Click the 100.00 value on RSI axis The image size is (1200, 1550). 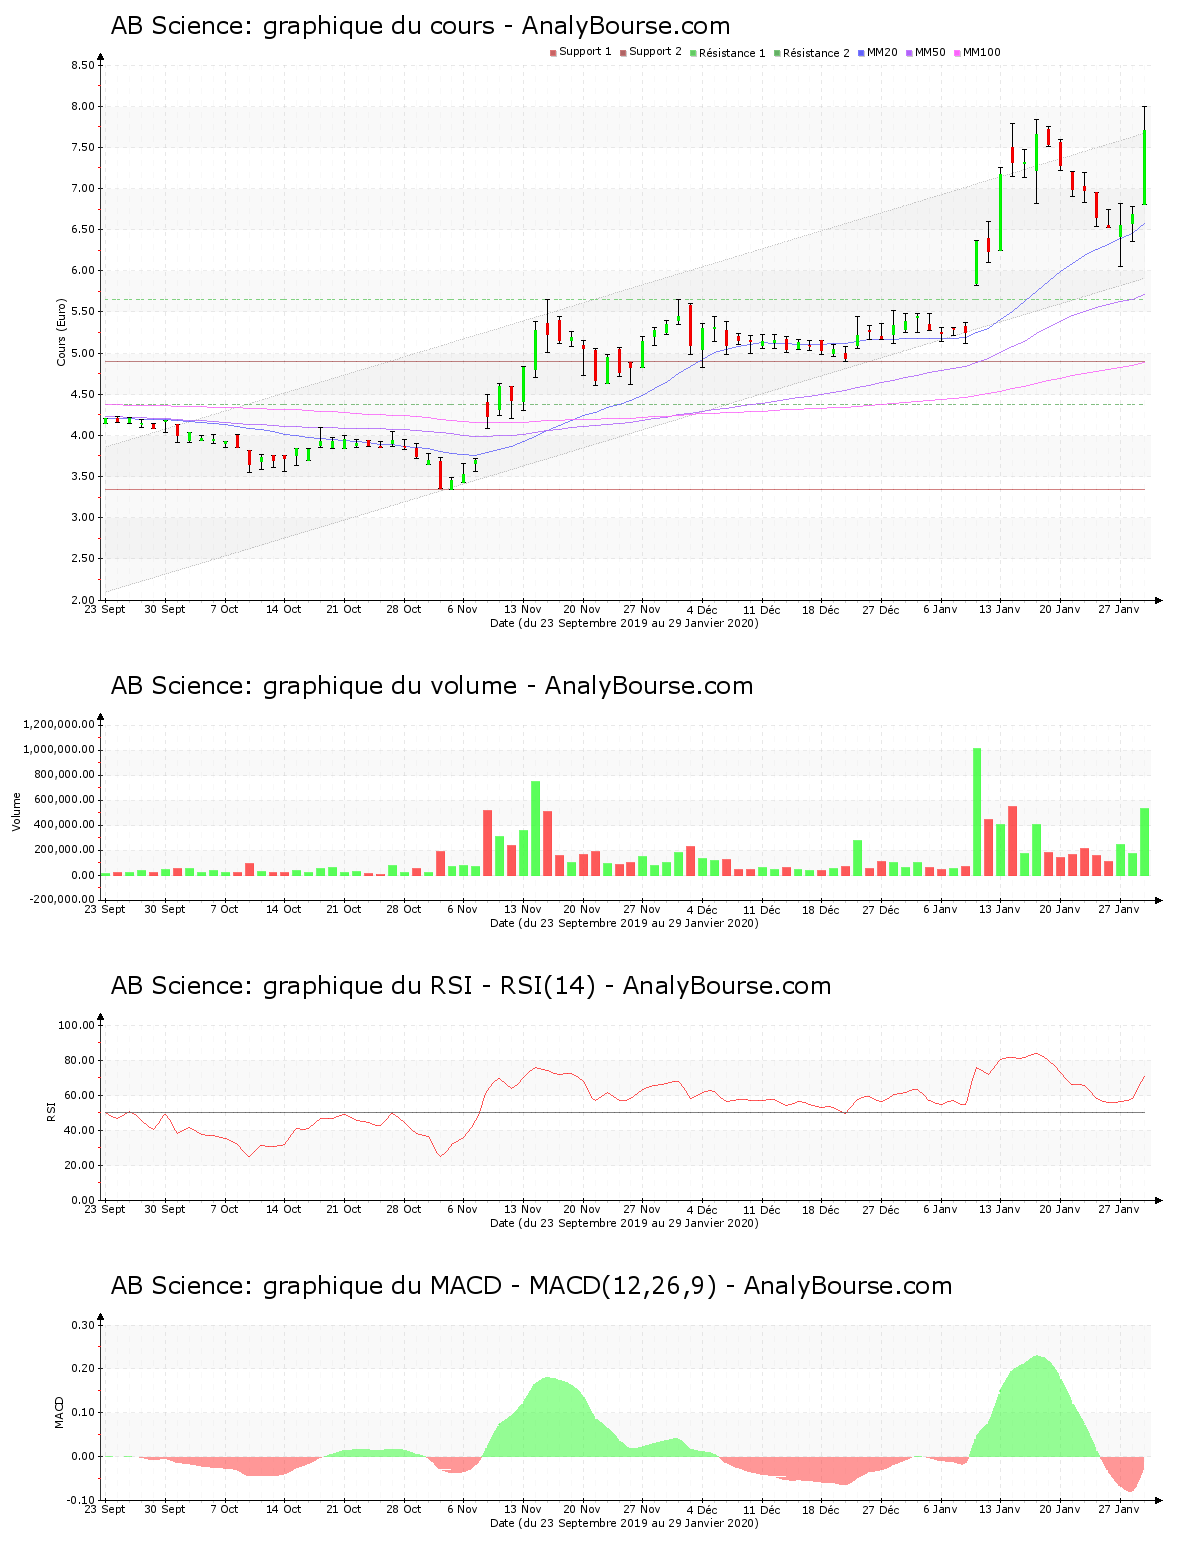coord(77,1025)
